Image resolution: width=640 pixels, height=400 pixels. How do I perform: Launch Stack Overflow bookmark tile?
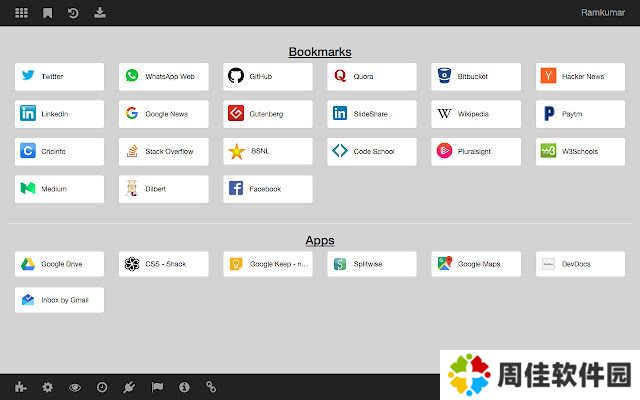[163, 152]
